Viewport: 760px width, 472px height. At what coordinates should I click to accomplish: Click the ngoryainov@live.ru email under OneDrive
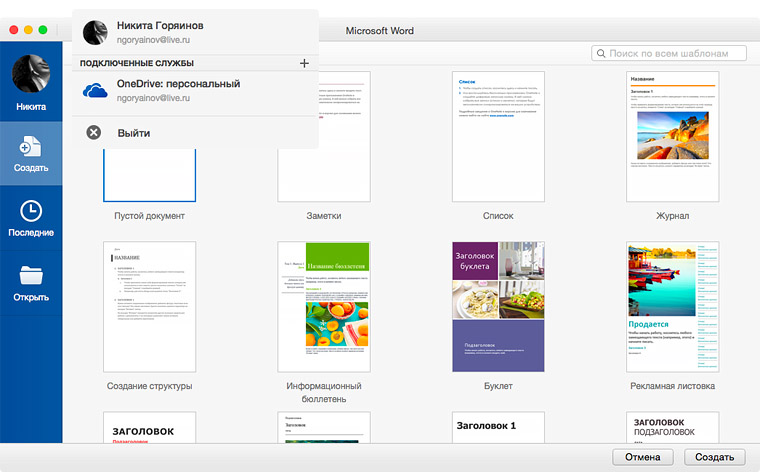153,98
